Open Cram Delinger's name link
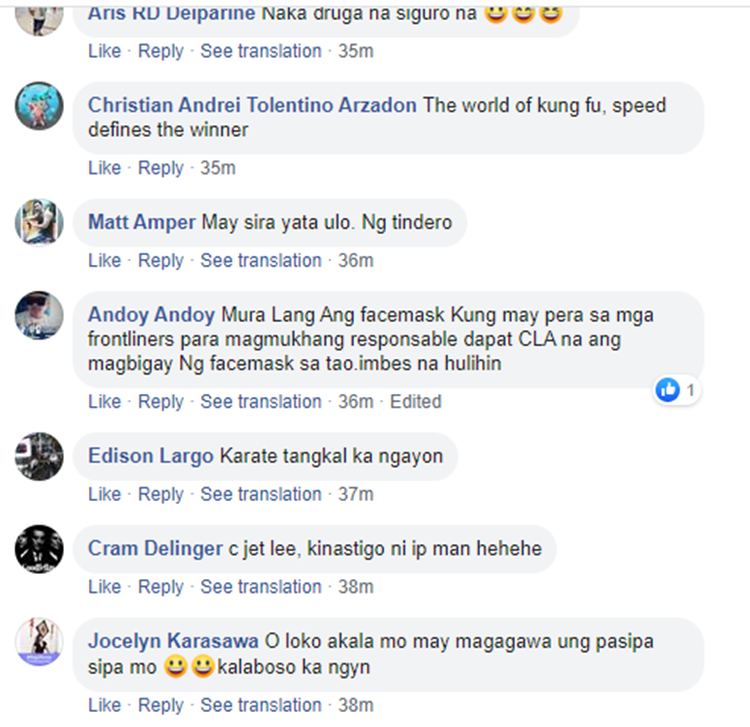The image size is (750, 727). [155, 549]
